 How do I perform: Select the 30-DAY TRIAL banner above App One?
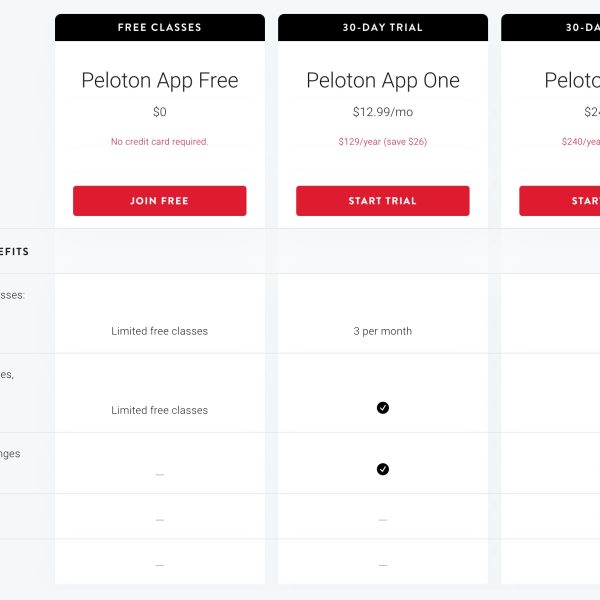coord(382,28)
